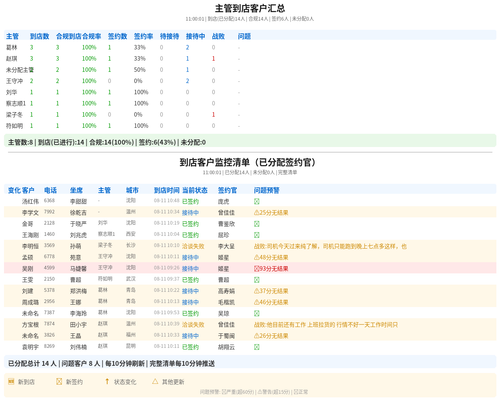Click customer name 吴刚 in red row

coord(28,269)
